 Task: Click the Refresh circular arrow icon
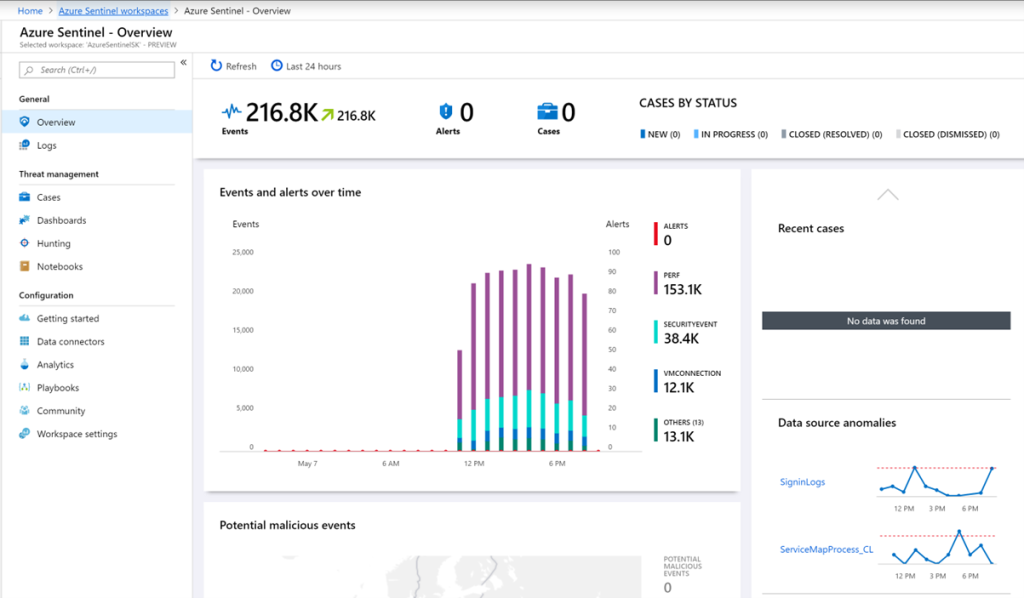[x=216, y=66]
